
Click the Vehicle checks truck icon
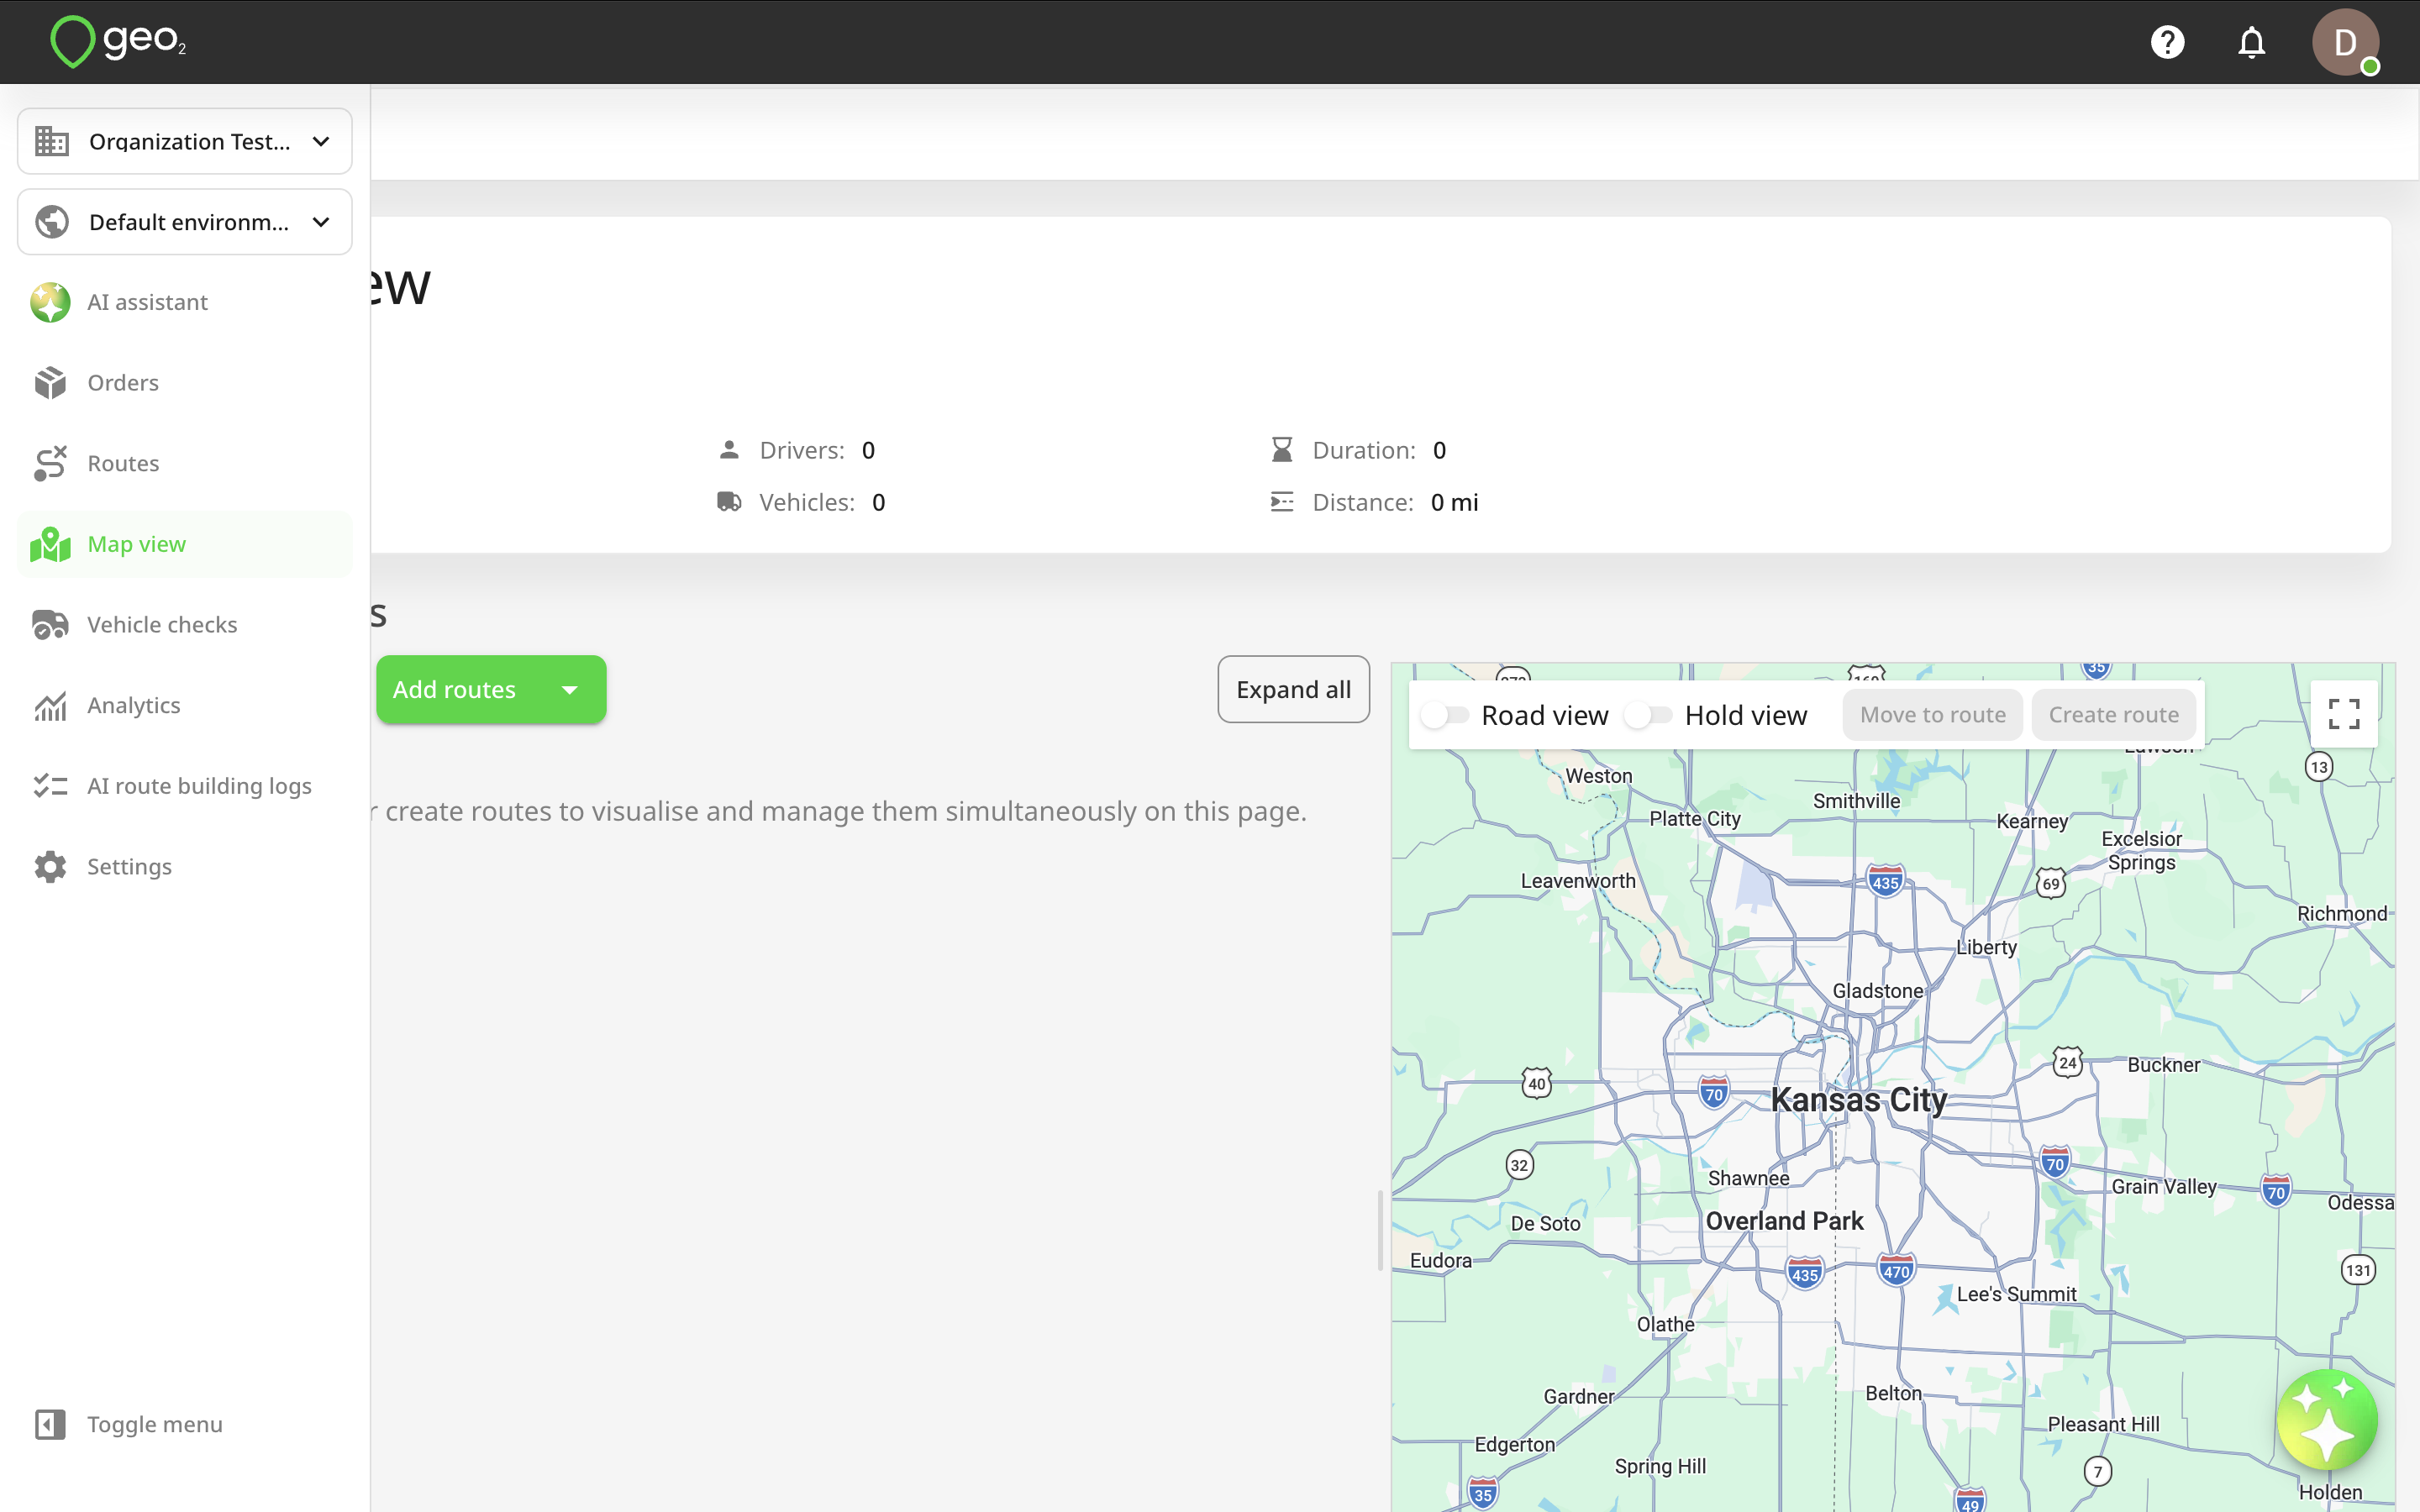point(50,625)
